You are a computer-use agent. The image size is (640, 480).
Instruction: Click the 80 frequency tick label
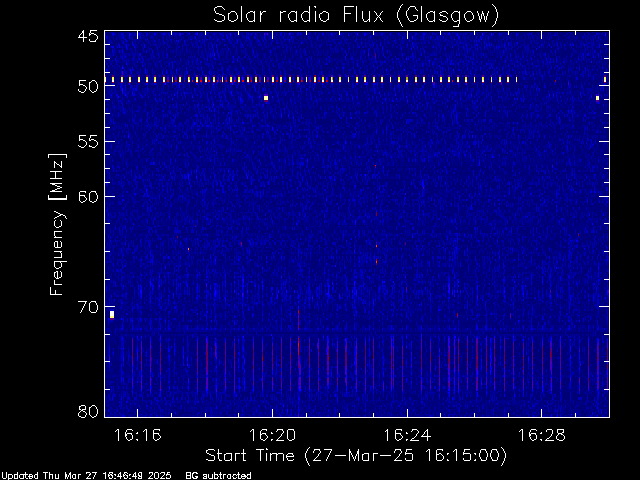pyautogui.click(x=88, y=411)
